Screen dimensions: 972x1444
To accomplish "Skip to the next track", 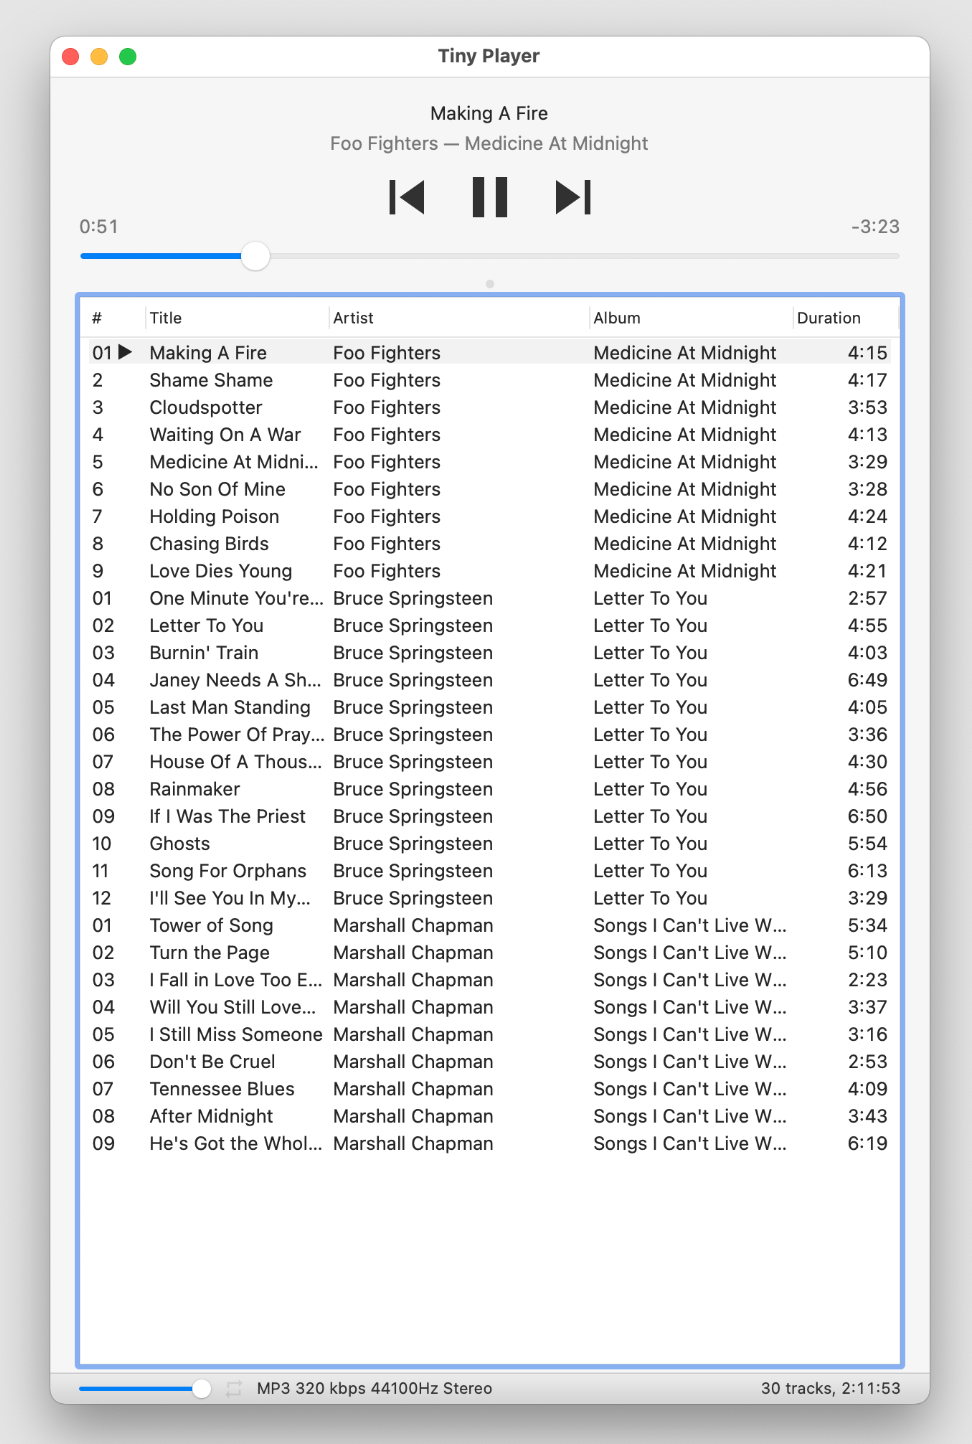I will [x=573, y=197].
